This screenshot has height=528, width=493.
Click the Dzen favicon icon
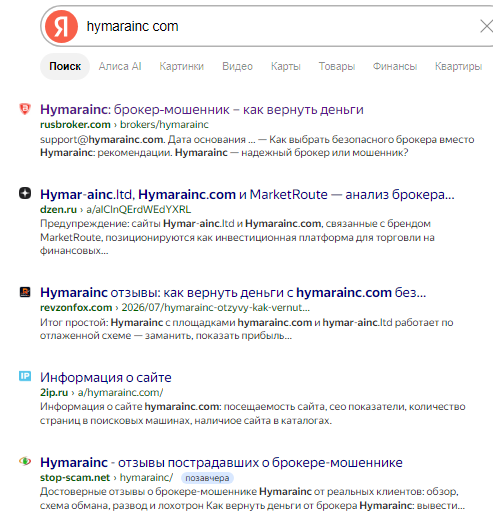[25, 193]
